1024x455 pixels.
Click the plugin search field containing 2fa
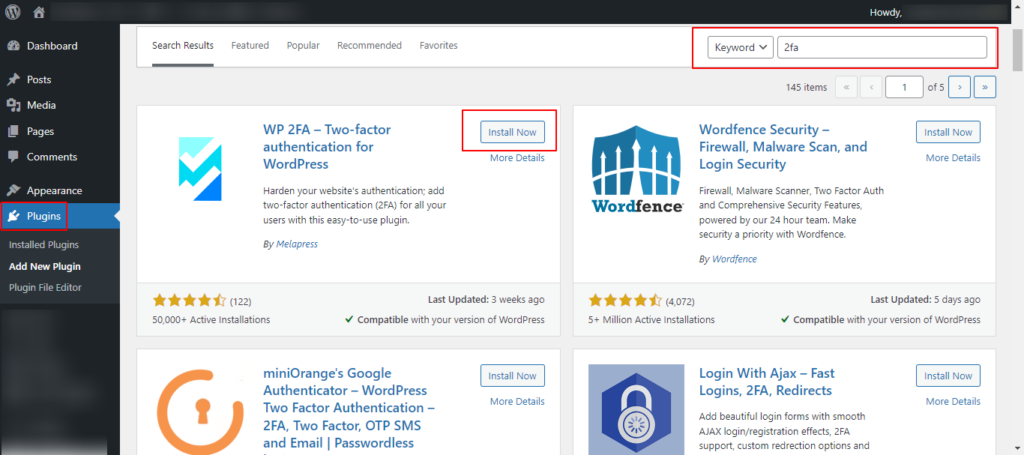click(x=881, y=47)
